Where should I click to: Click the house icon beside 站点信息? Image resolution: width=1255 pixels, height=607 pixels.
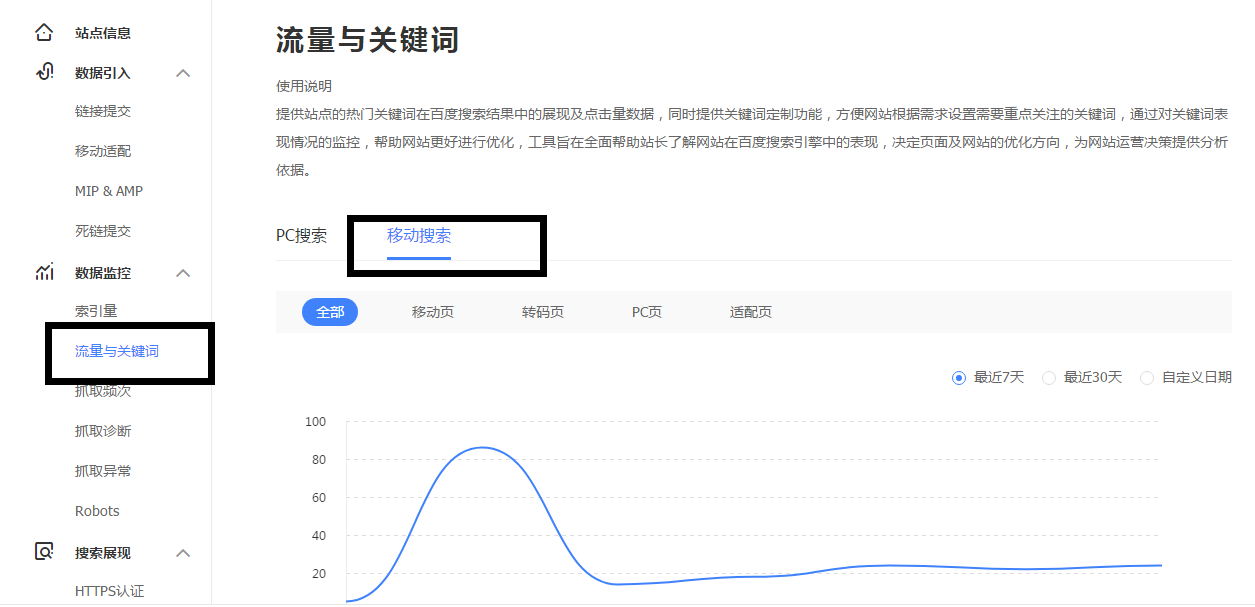44,33
